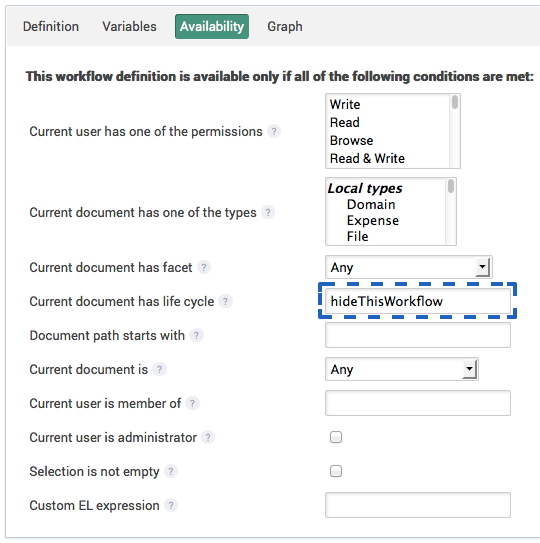Open help icon beside permissions condition

(x=274, y=132)
